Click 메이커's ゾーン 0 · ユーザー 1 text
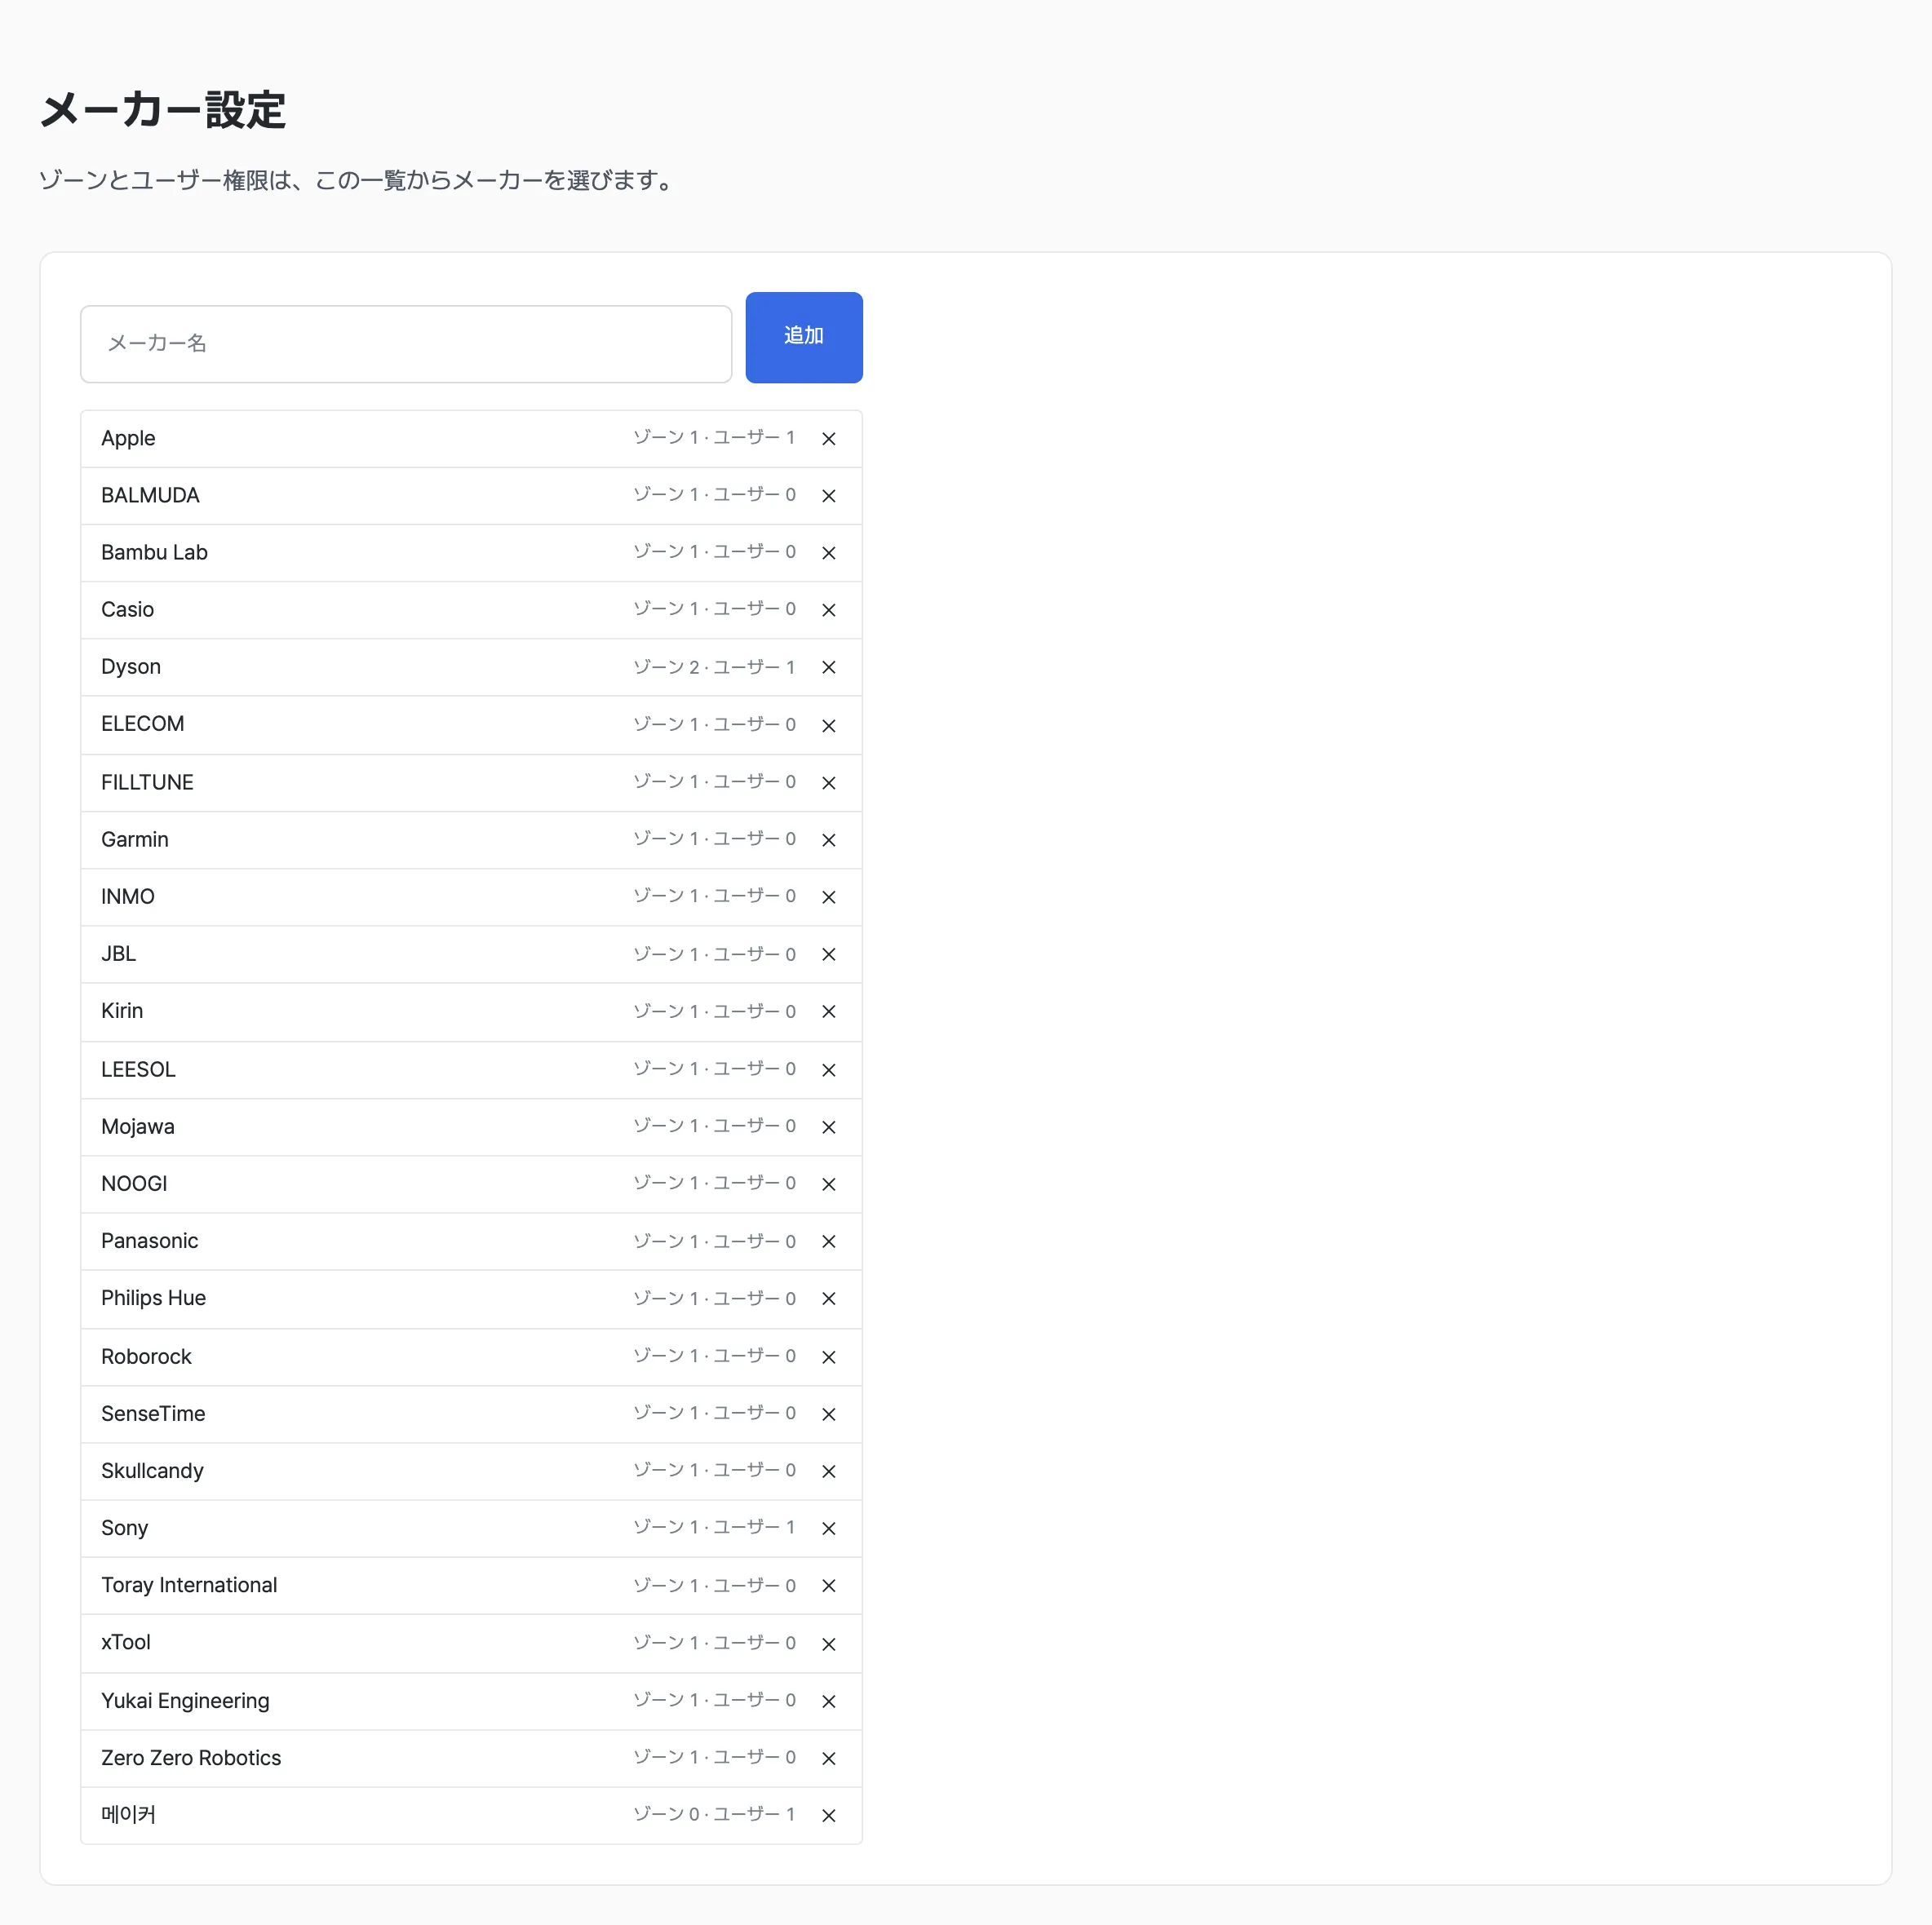Image resolution: width=1932 pixels, height=1925 pixels. click(x=714, y=1814)
